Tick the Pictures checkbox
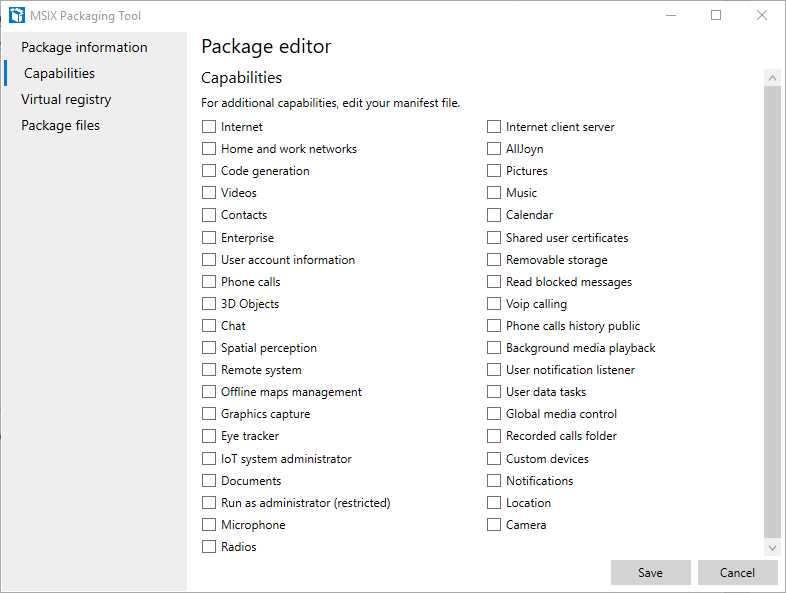Screen dimensions: 786x593 494,170
